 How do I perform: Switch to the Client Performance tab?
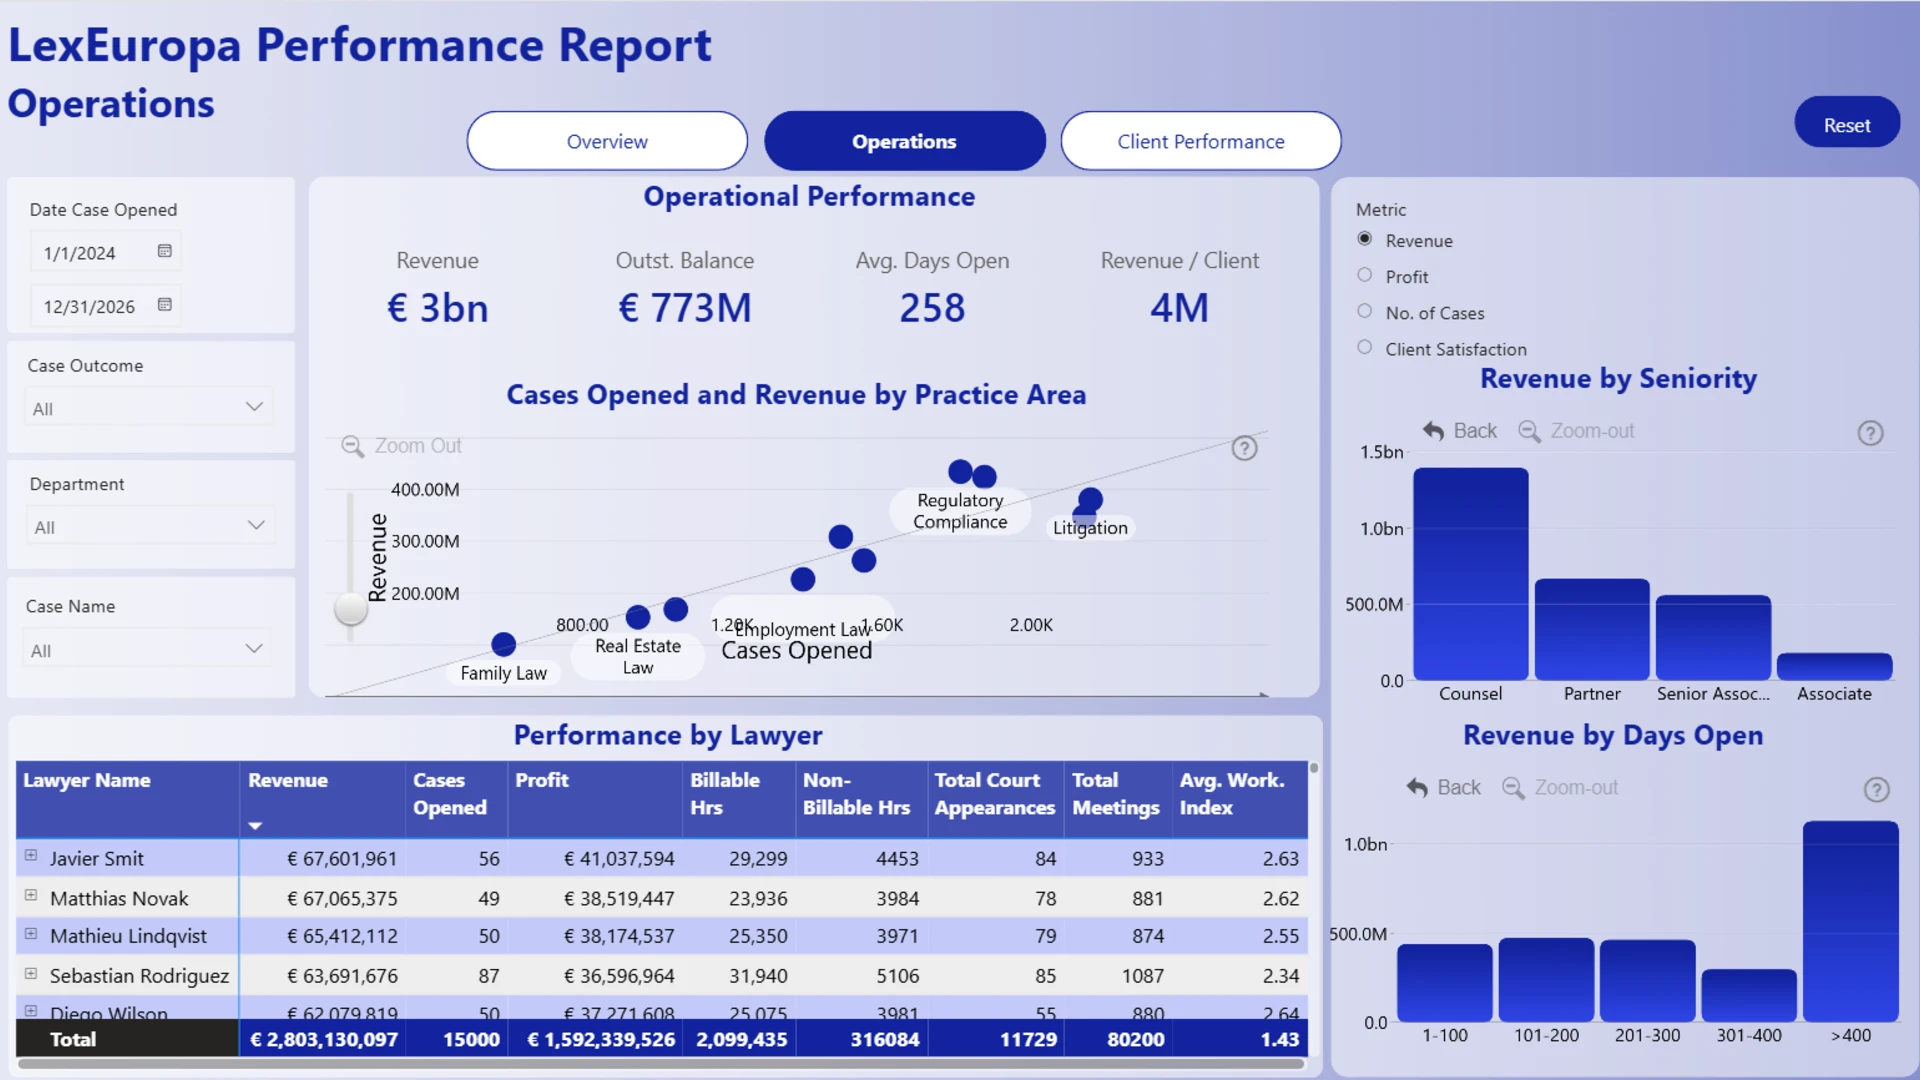pos(1200,141)
